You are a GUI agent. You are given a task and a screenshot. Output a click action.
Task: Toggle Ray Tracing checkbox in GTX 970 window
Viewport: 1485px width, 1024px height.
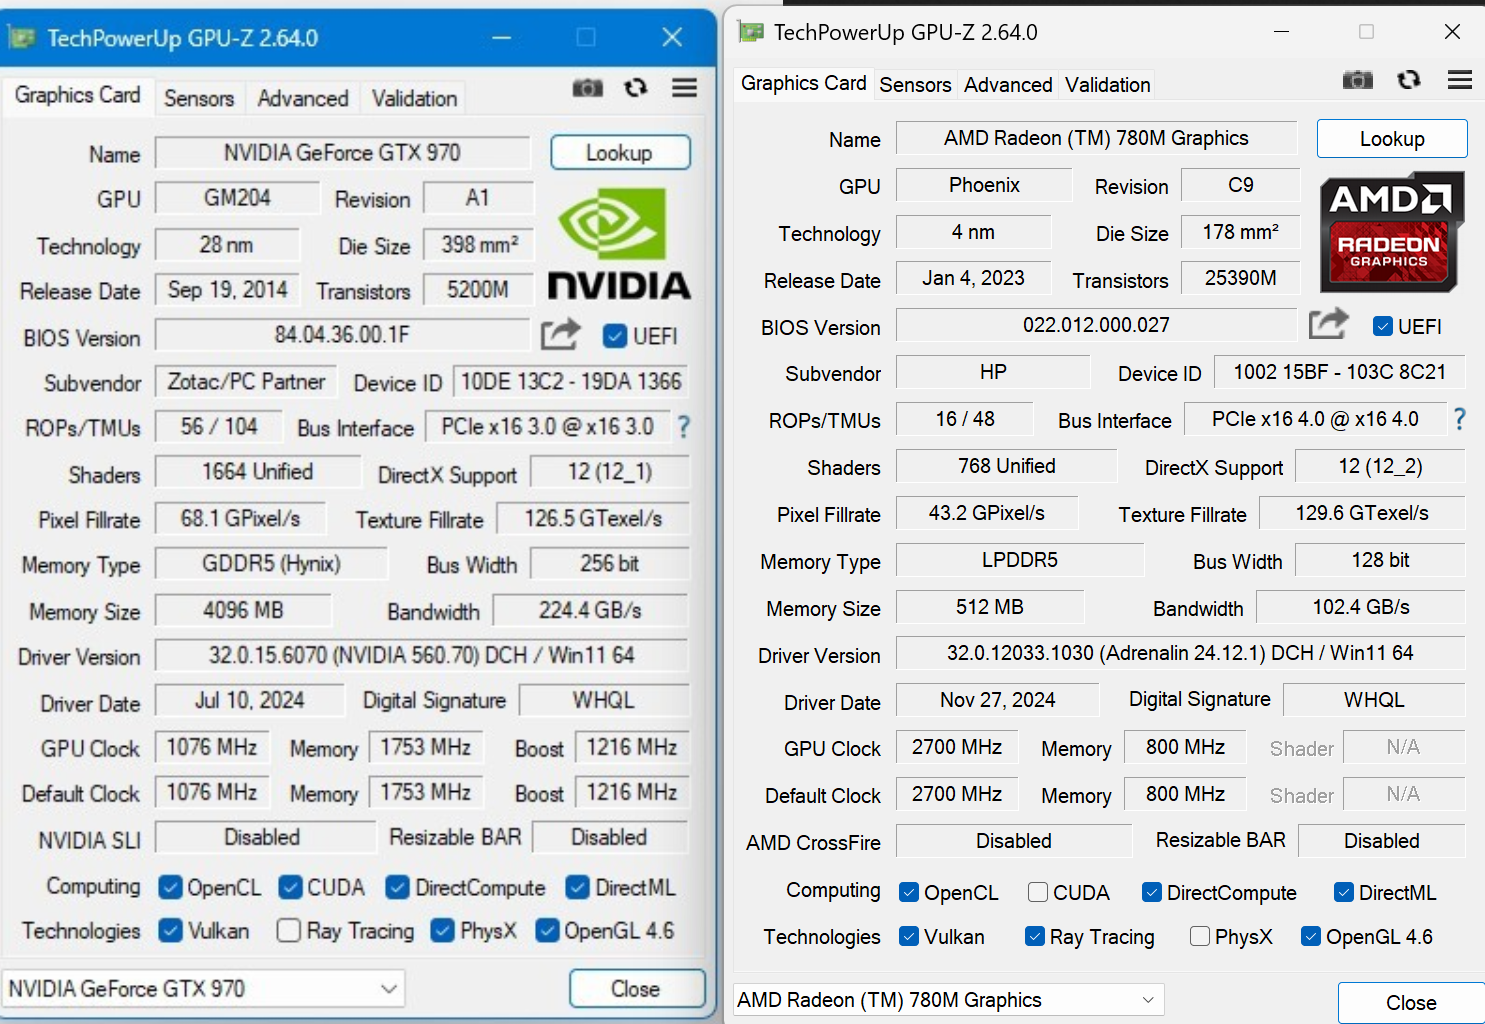click(x=289, y=931)
